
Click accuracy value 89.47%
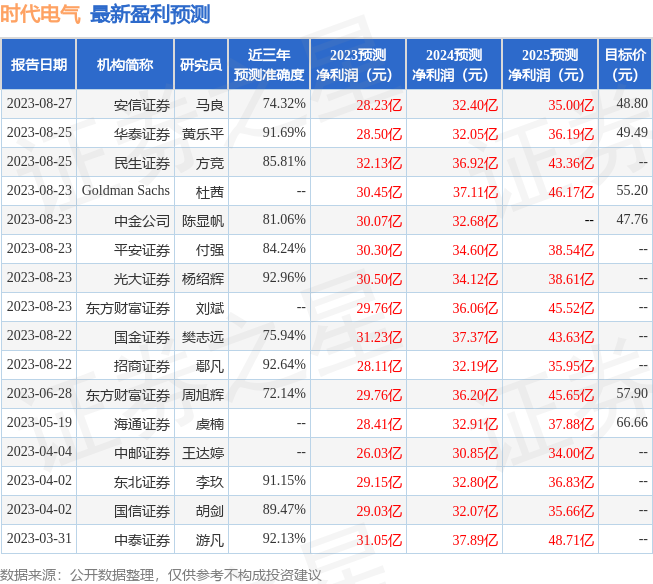point(284,509)
